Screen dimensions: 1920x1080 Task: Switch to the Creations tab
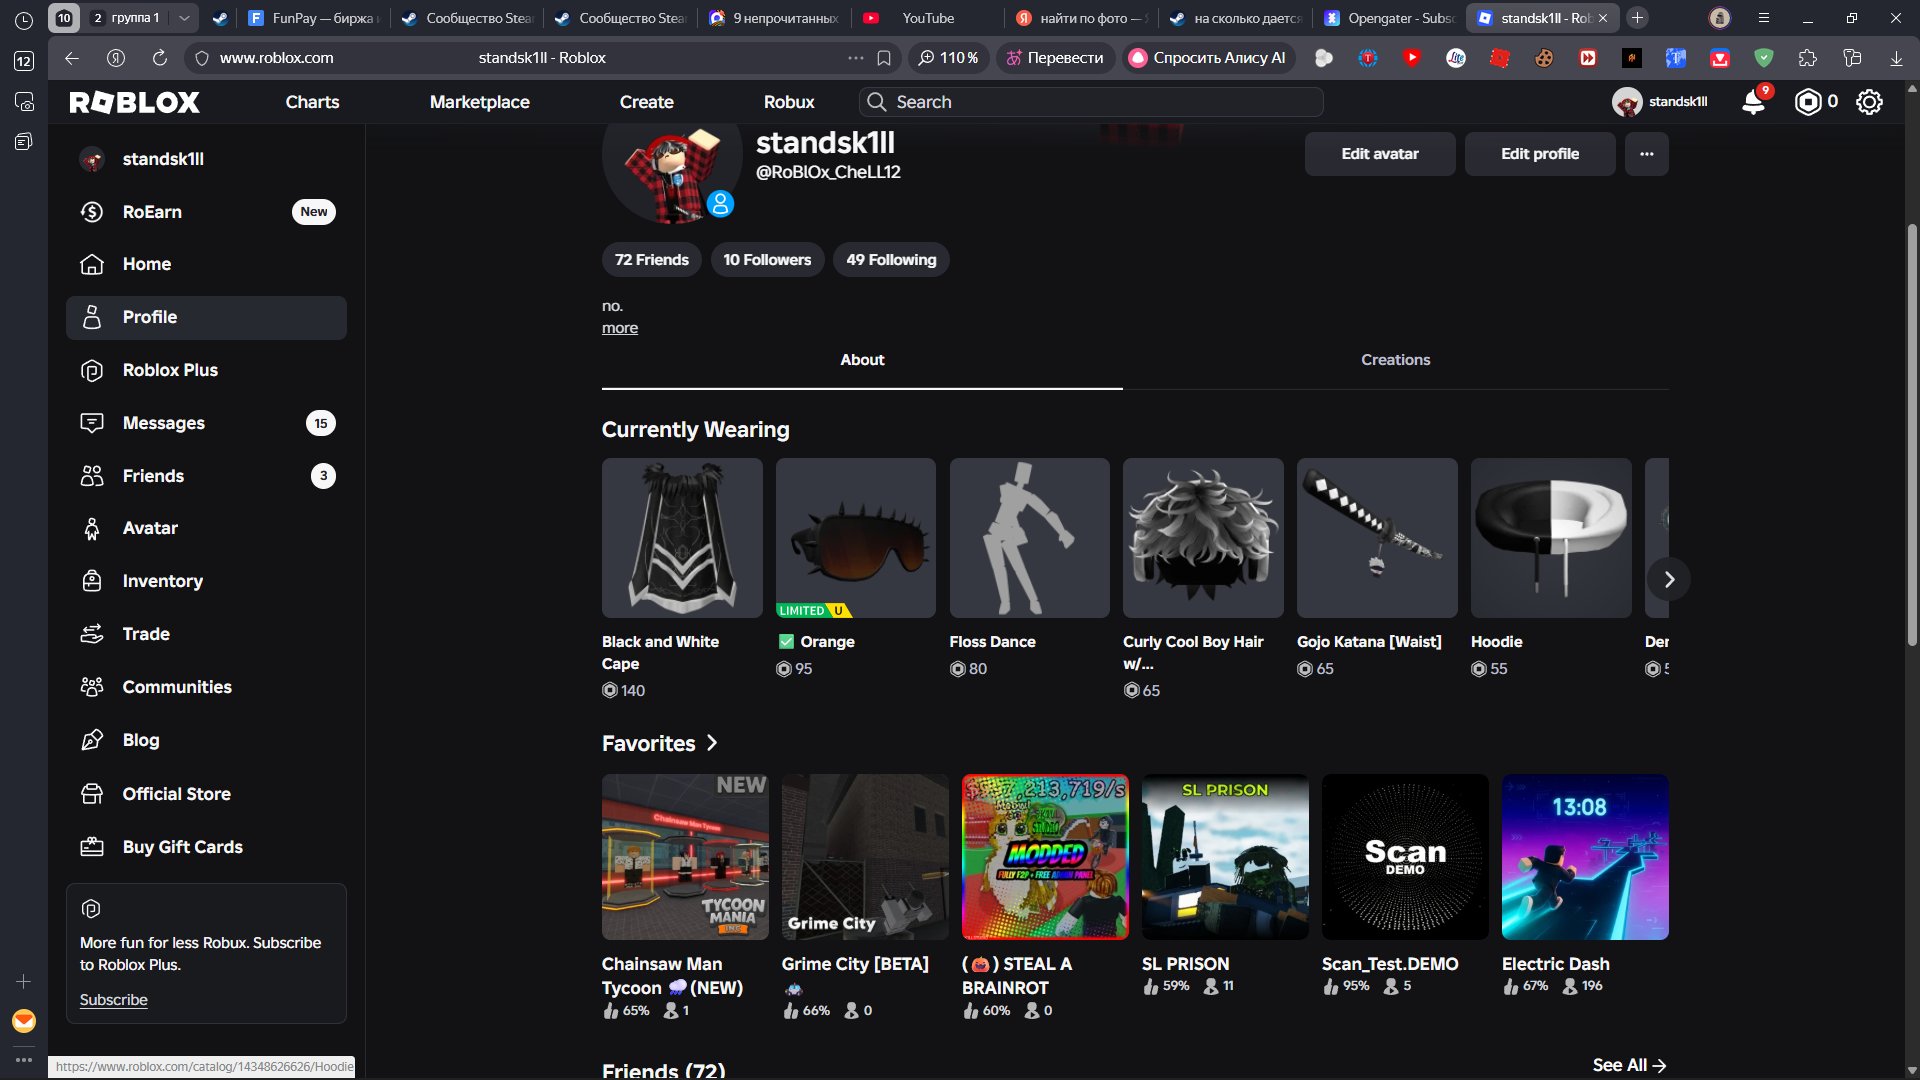[x=1396, y=360]
